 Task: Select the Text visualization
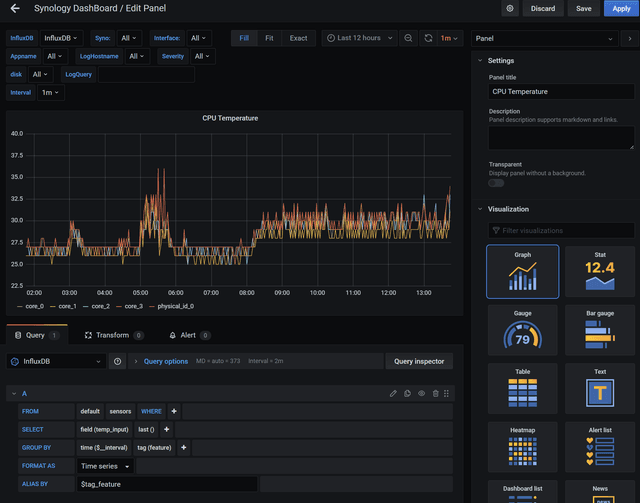click(x=600, y=388)
